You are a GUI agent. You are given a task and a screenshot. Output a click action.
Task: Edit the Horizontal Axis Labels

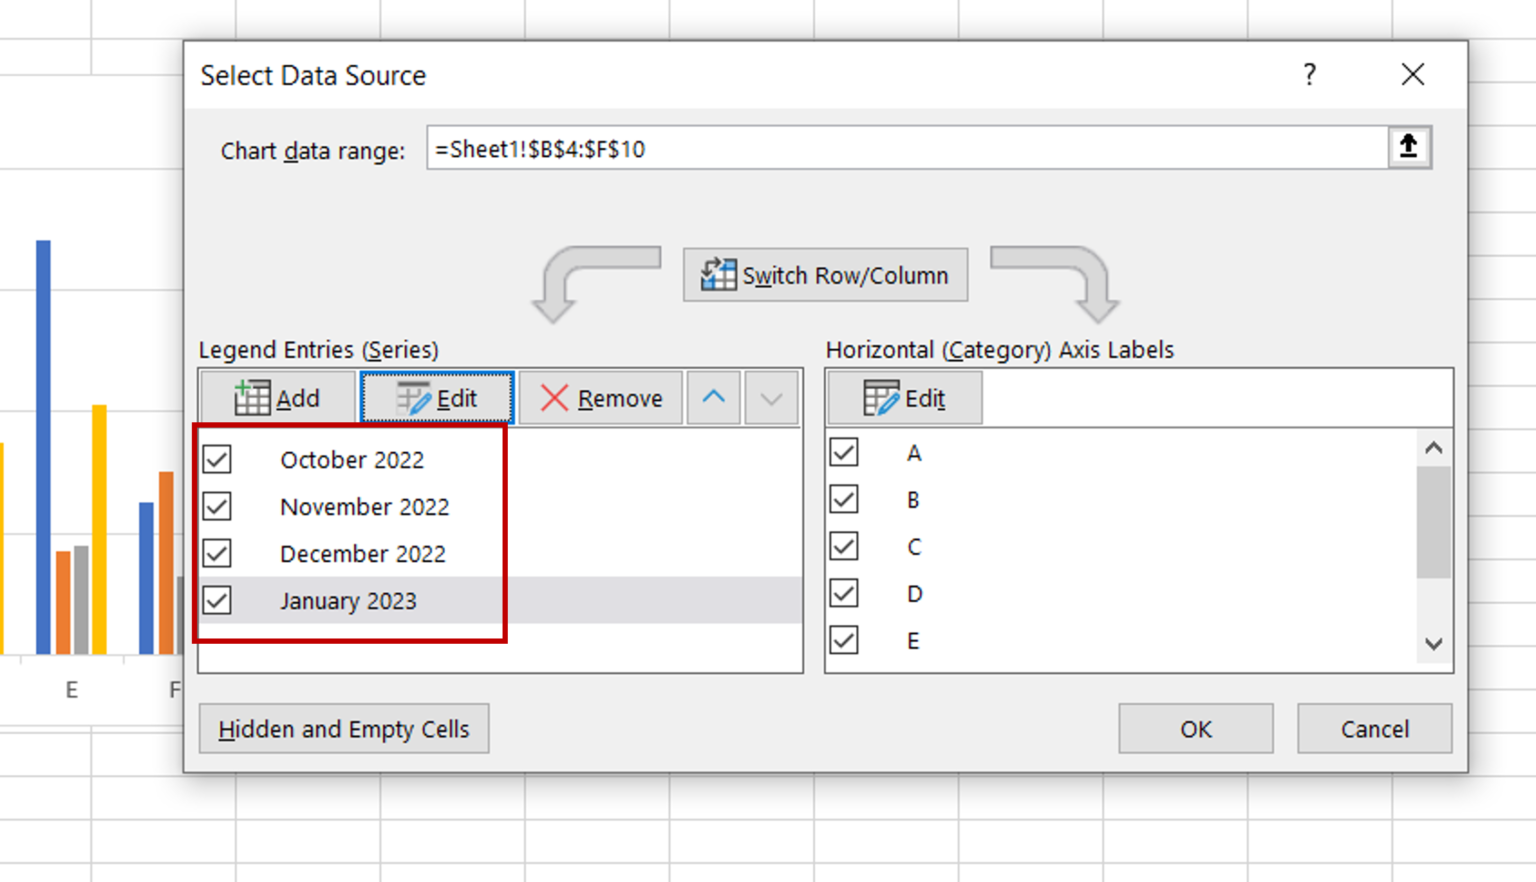click(903, 397)
